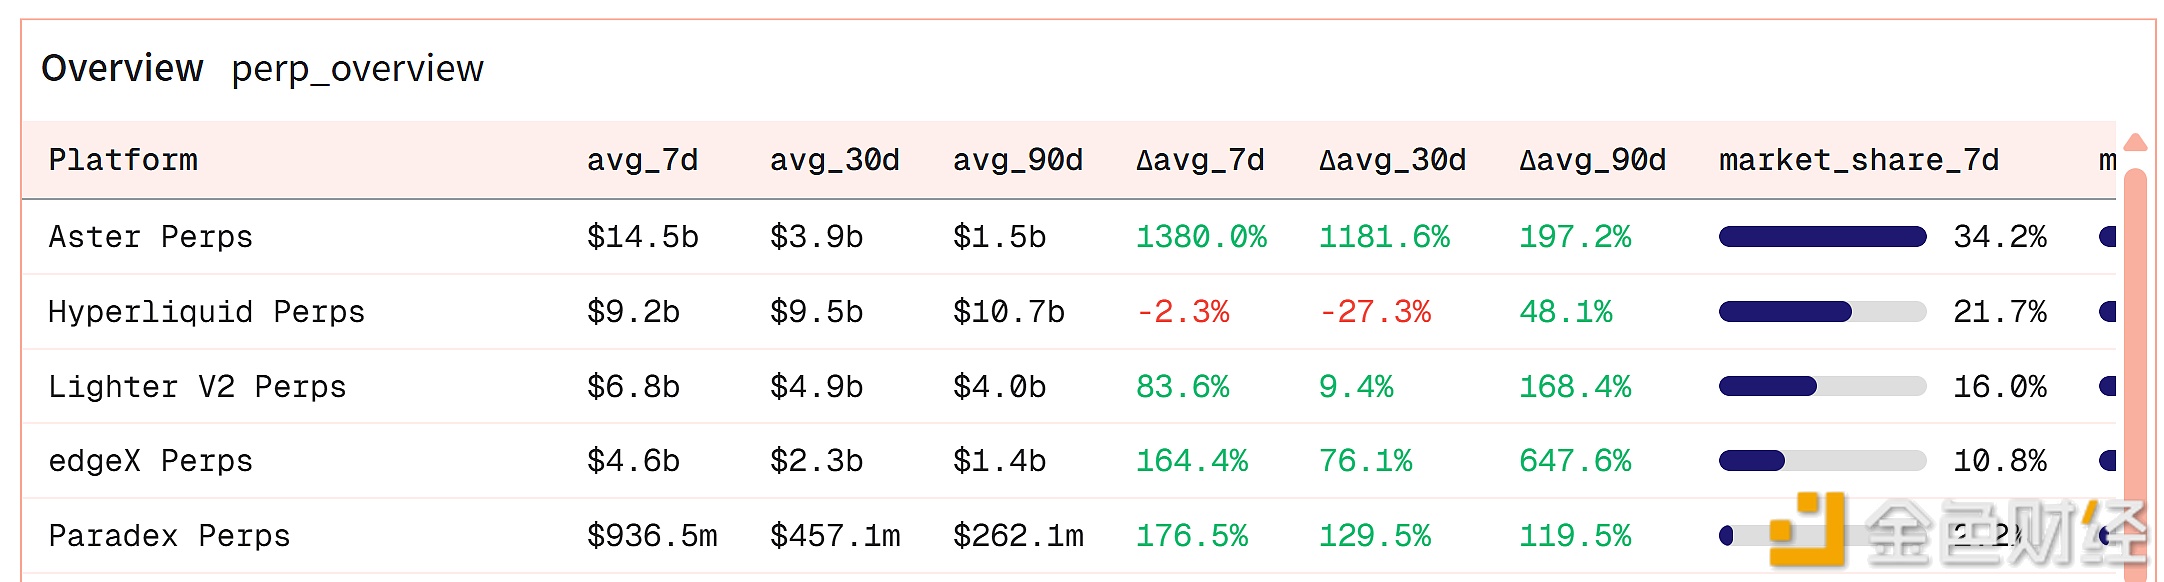Sort by the Δavg_7d column header
The height and width of the screenshot is (582, 2164).
pos(1200,160)
